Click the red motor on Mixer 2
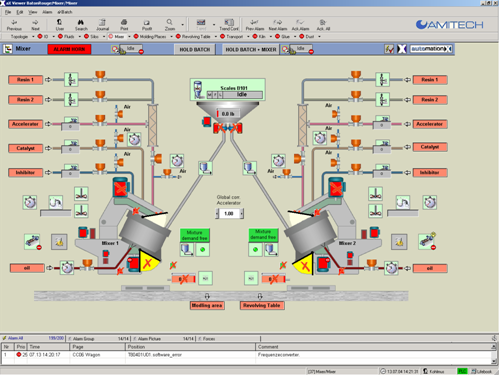 point(336,188)
